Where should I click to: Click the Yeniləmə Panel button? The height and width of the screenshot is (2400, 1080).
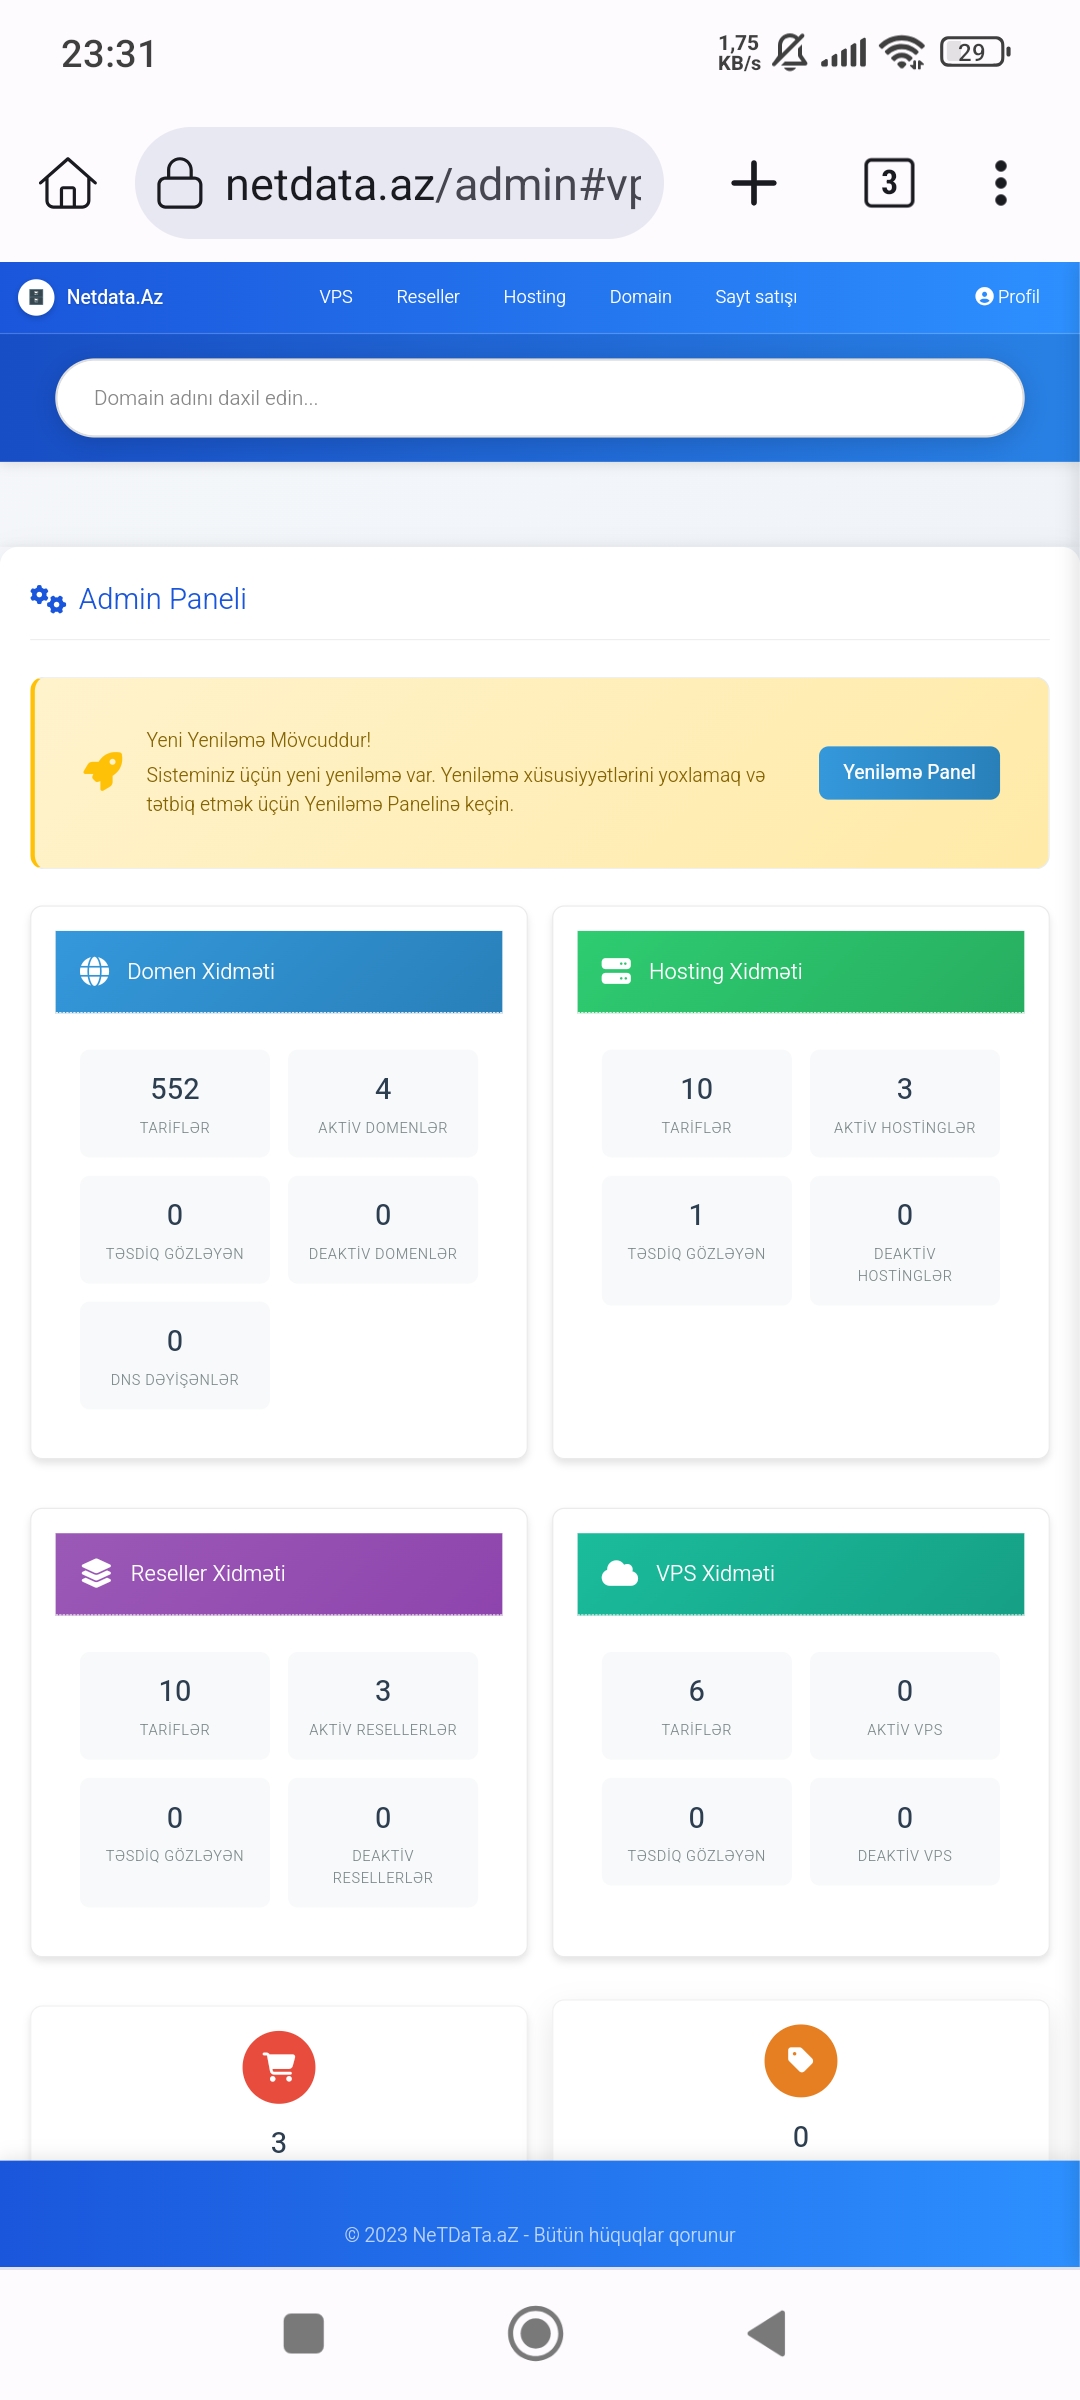click(x=908, y=773)
